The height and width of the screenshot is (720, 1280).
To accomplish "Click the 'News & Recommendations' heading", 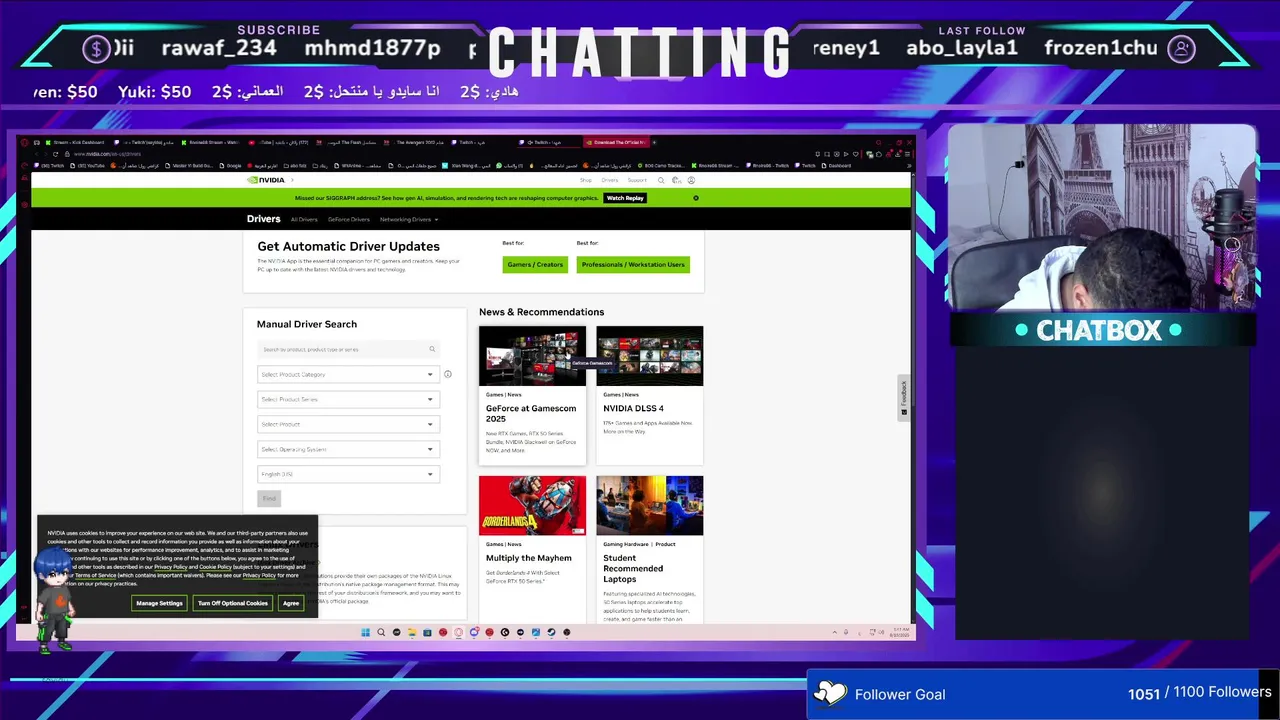I will coord(542,312).
